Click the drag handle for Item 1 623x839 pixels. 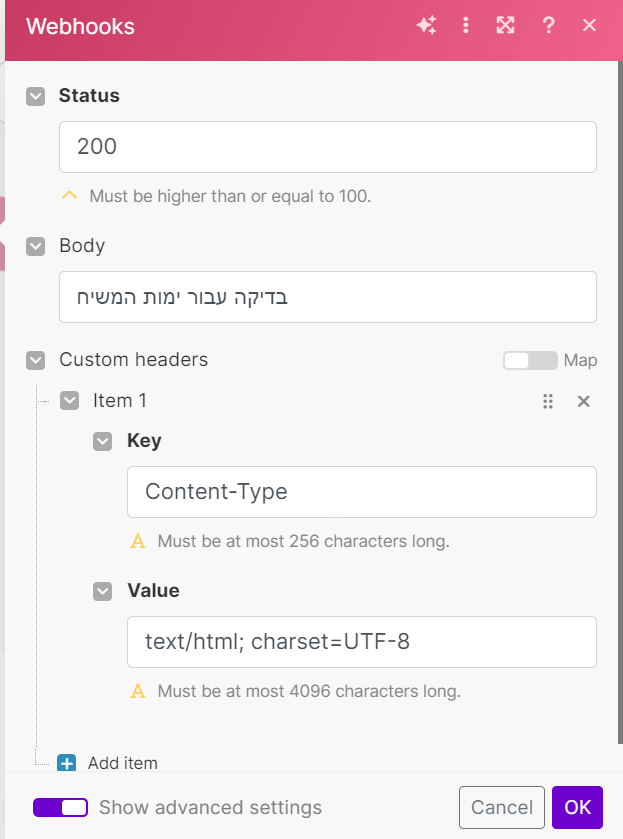(548, 401)
